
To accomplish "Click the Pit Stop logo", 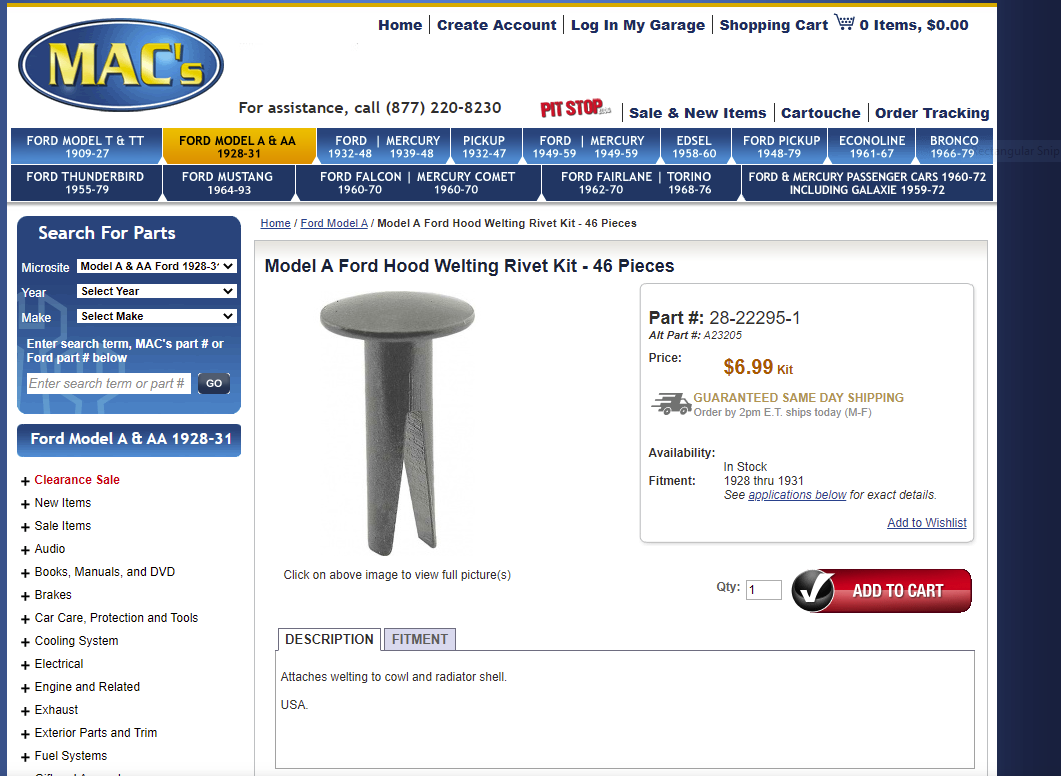I will (576, 108).
